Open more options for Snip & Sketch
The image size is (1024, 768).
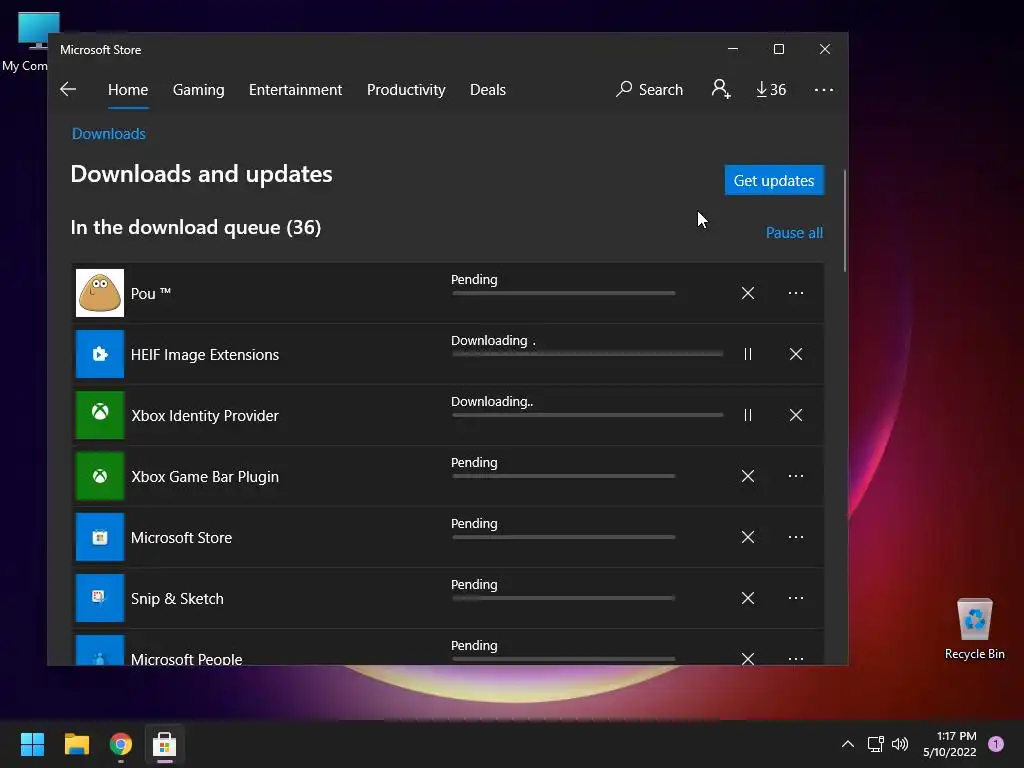coord(795,598)
